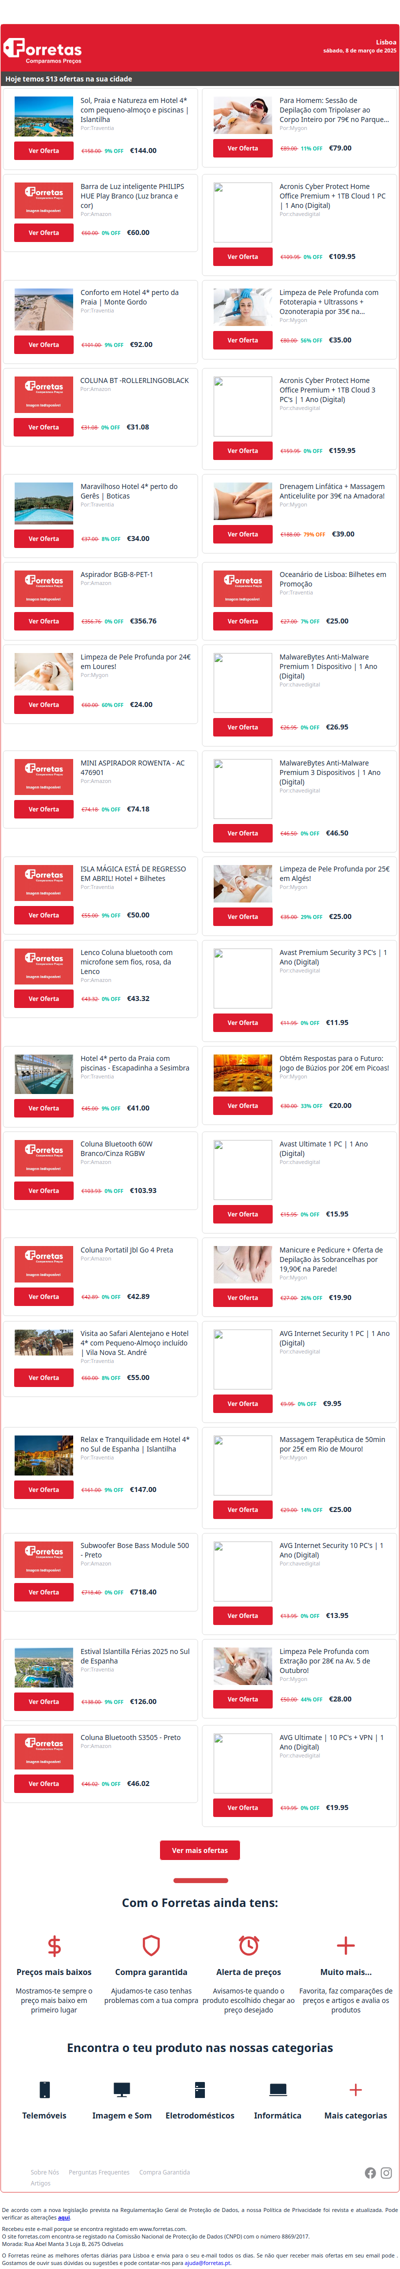
Task: Select the Eletrodomésticos fridge icon
Action: [200, 2089]
